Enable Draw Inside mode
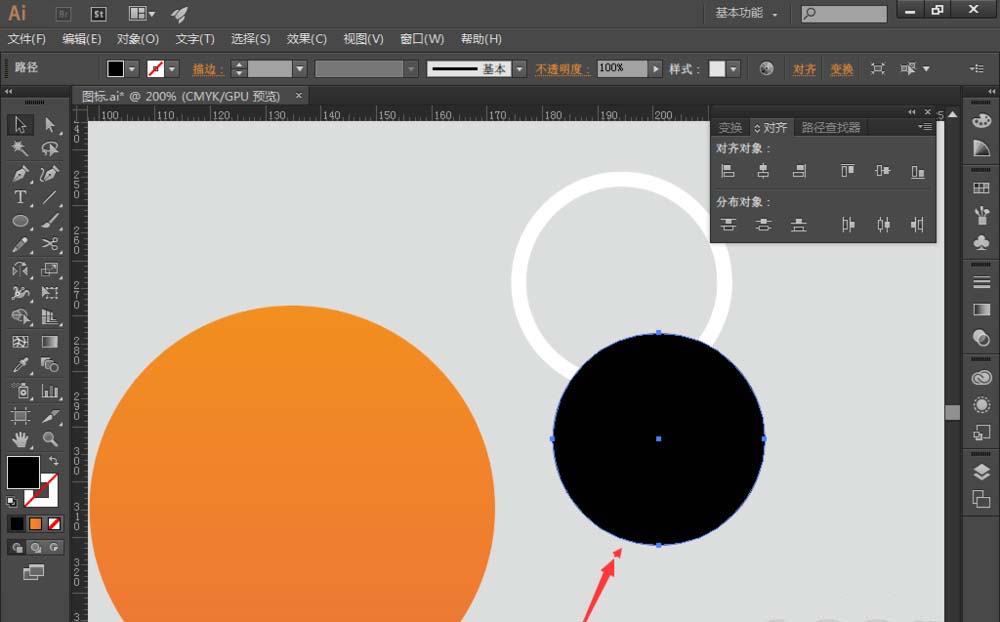The image size is (1000, 622). [x=54, y=547]
